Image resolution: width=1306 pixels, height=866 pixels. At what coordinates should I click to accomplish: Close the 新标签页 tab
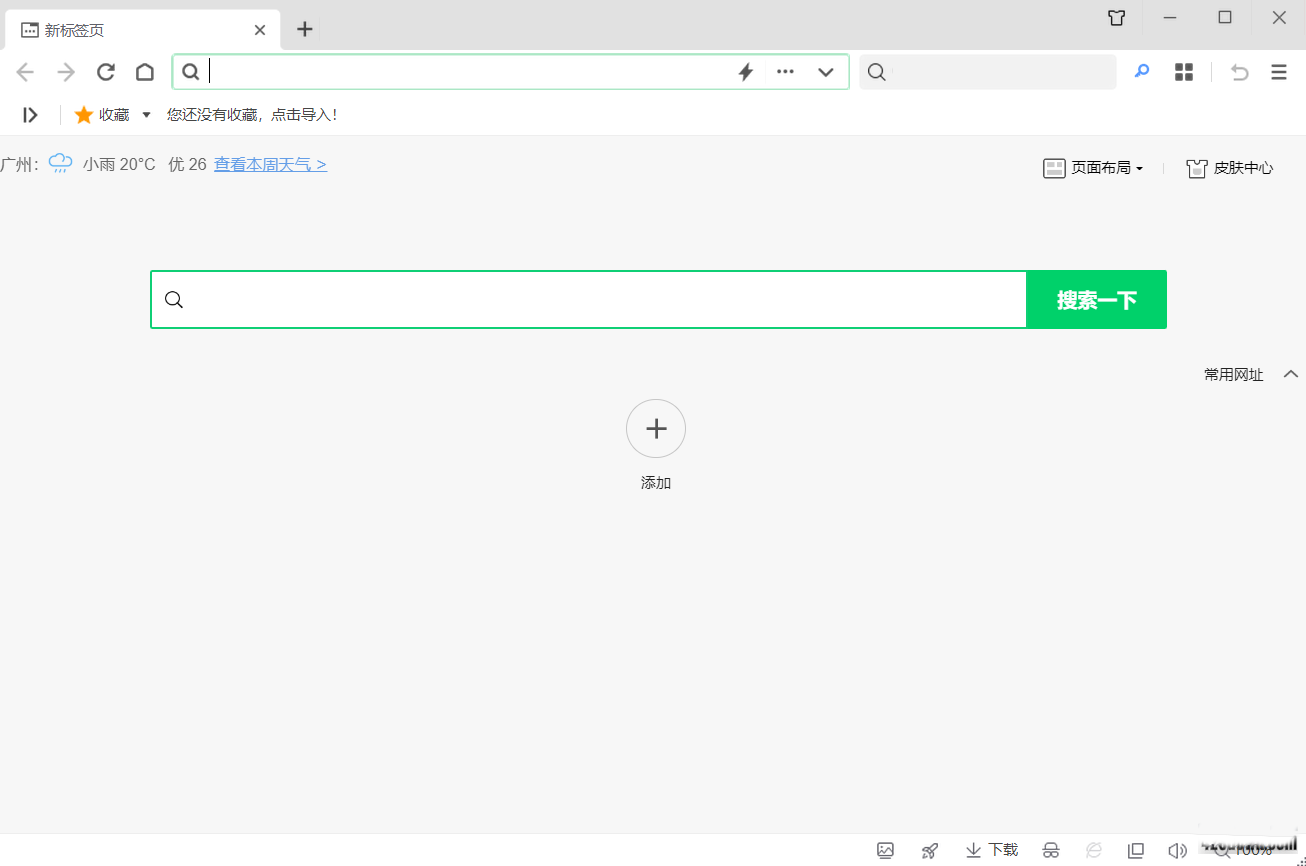(x=260, y=30)
